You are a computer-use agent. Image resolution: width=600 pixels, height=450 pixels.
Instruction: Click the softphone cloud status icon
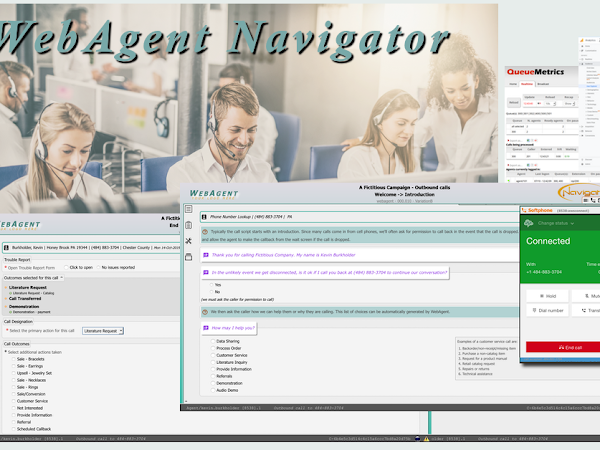[x=529, y=223]
